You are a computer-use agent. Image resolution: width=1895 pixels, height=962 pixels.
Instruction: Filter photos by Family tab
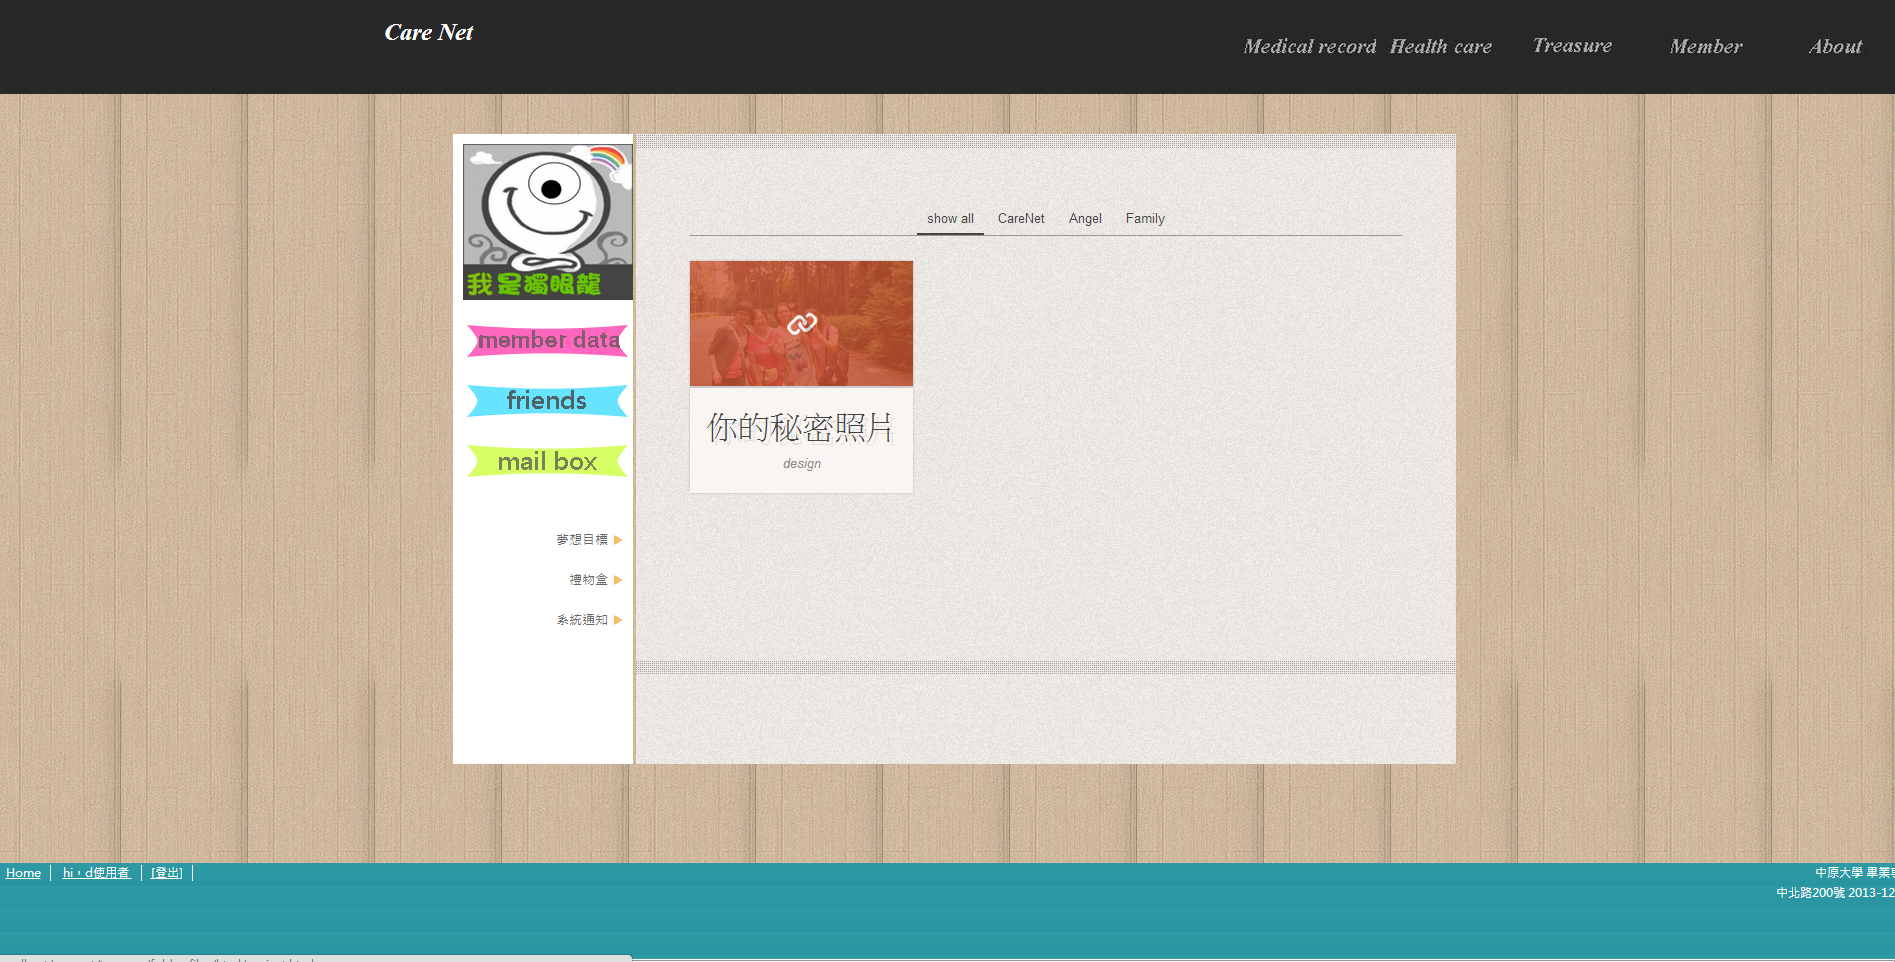point(1145,219)
